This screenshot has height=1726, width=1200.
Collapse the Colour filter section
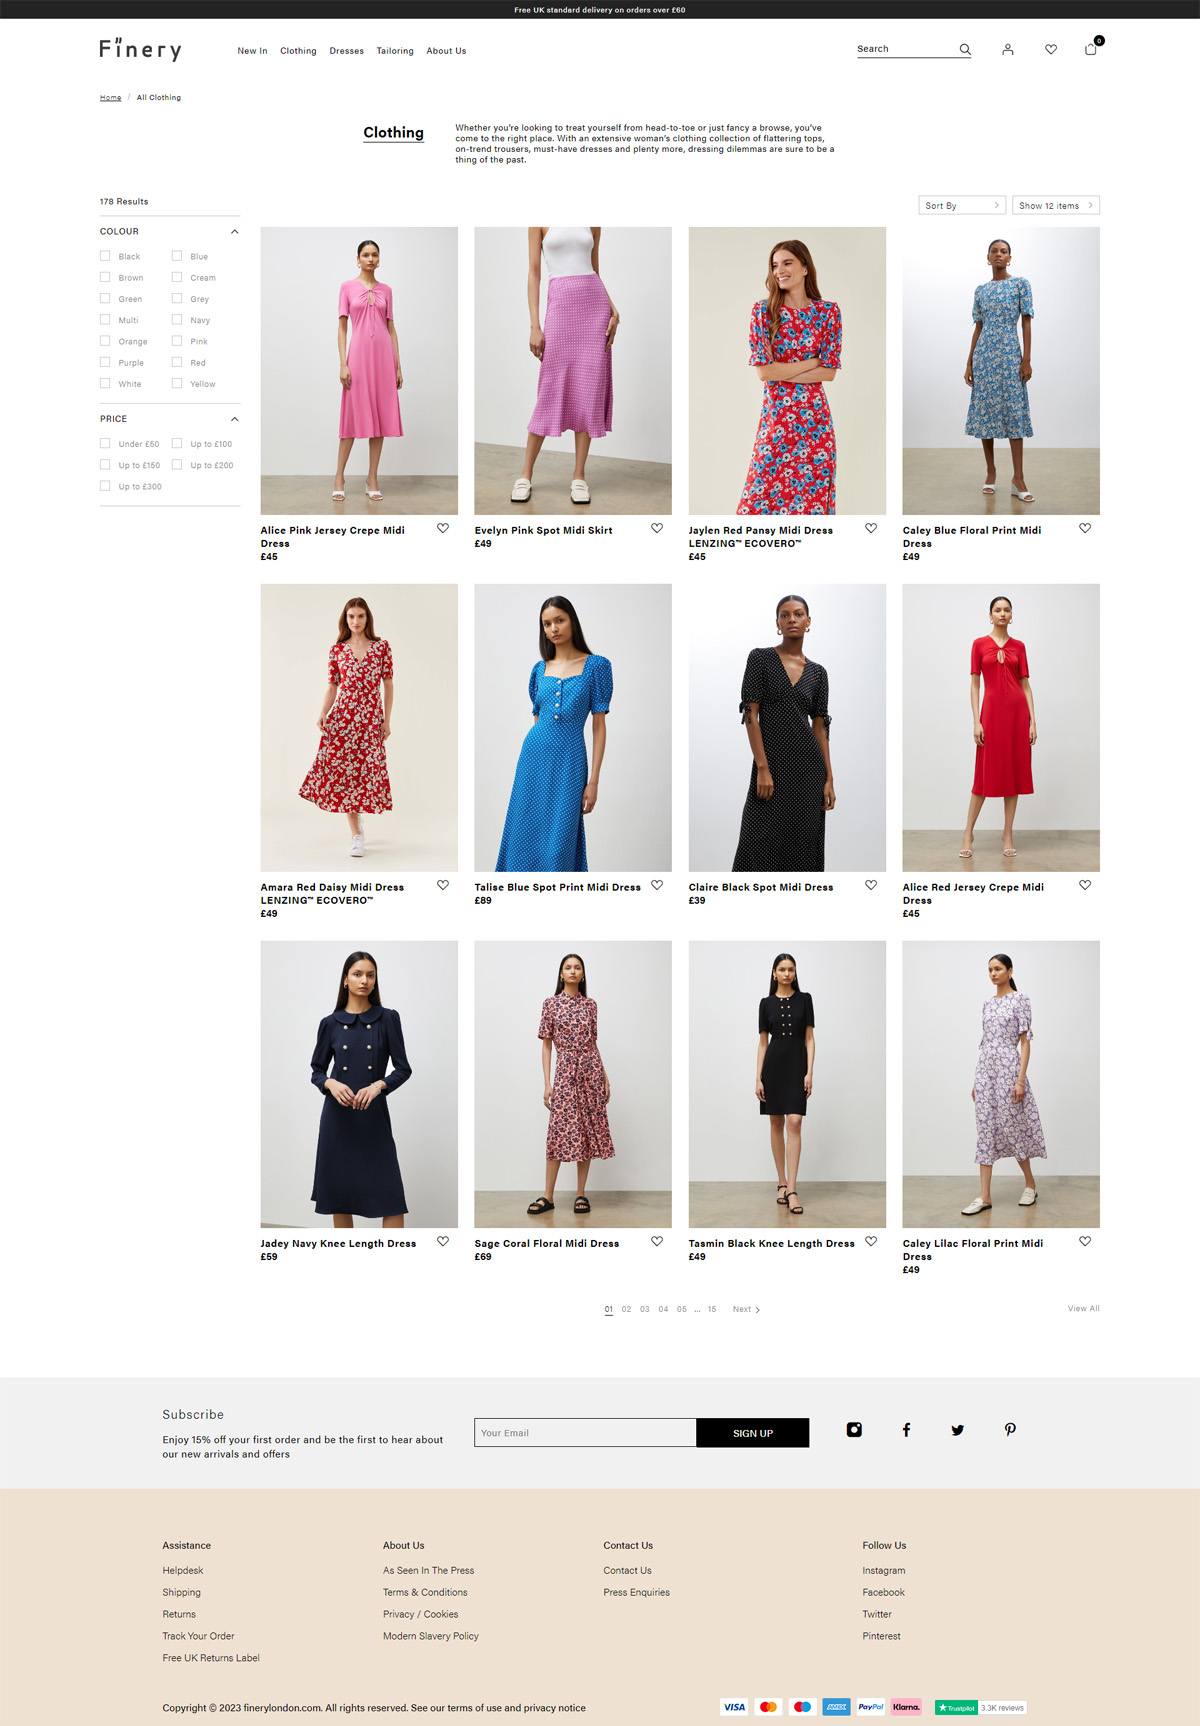coord(235,231)
